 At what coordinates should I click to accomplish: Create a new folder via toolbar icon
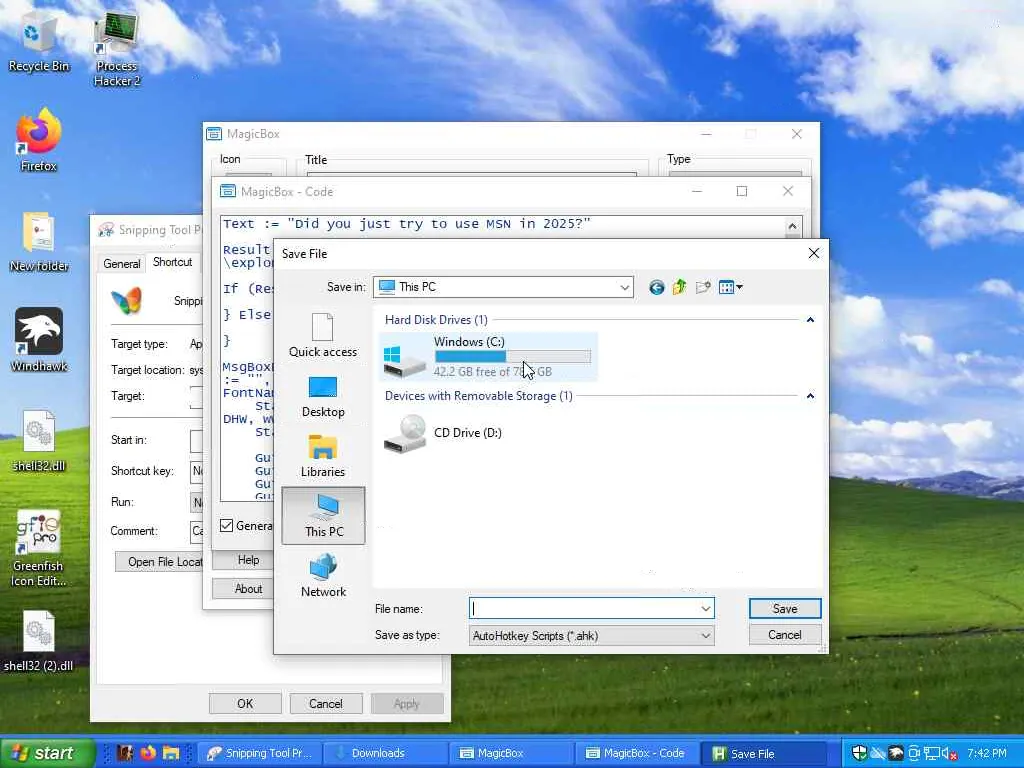coord(703,287)
